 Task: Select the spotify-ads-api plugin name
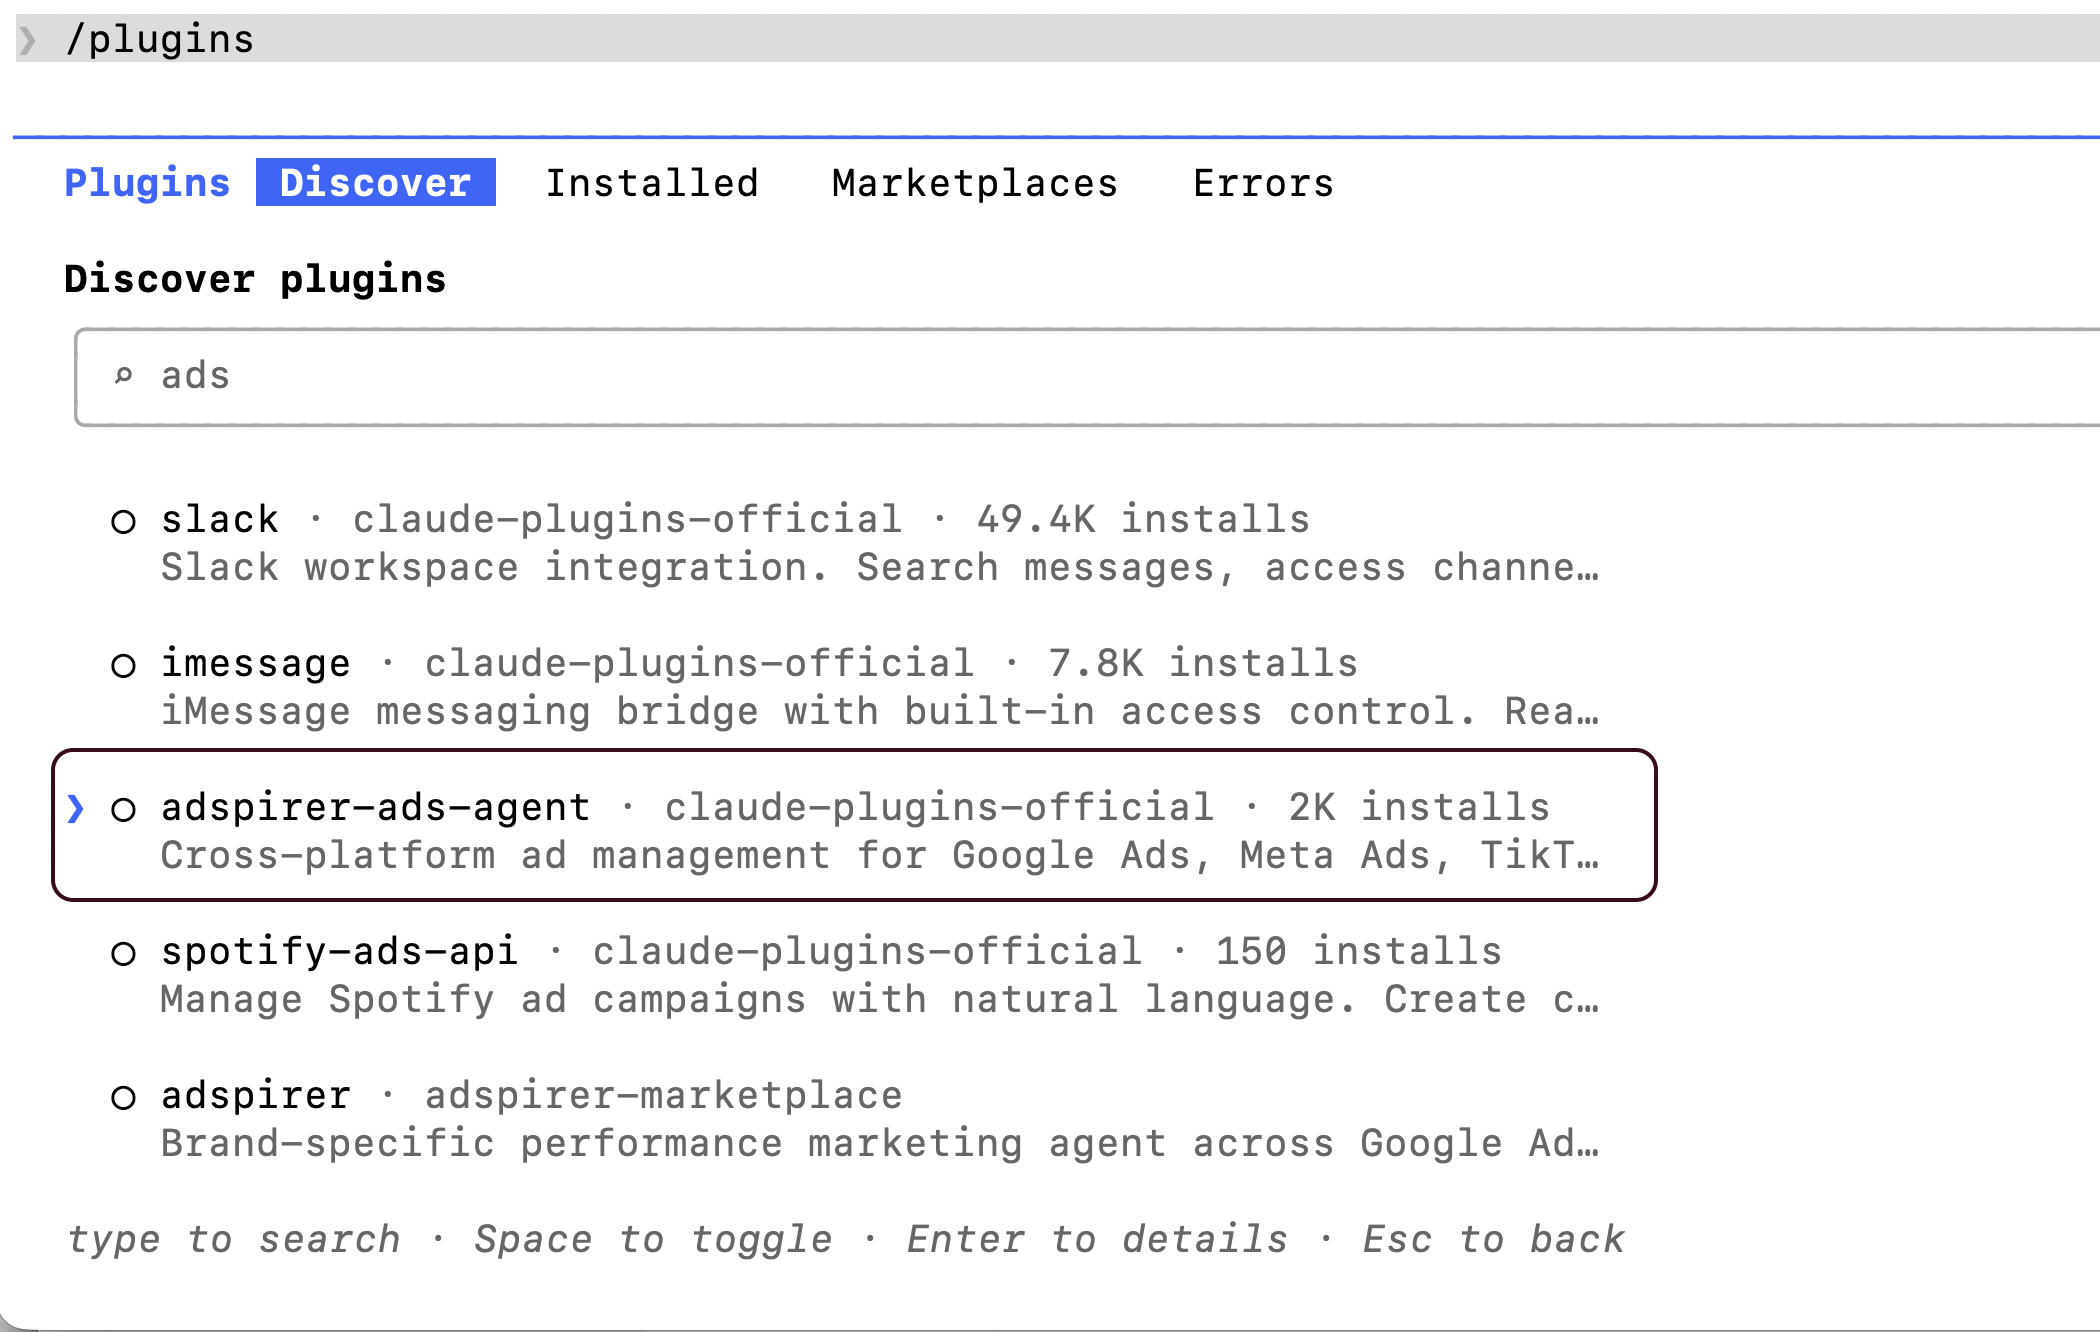340,951
